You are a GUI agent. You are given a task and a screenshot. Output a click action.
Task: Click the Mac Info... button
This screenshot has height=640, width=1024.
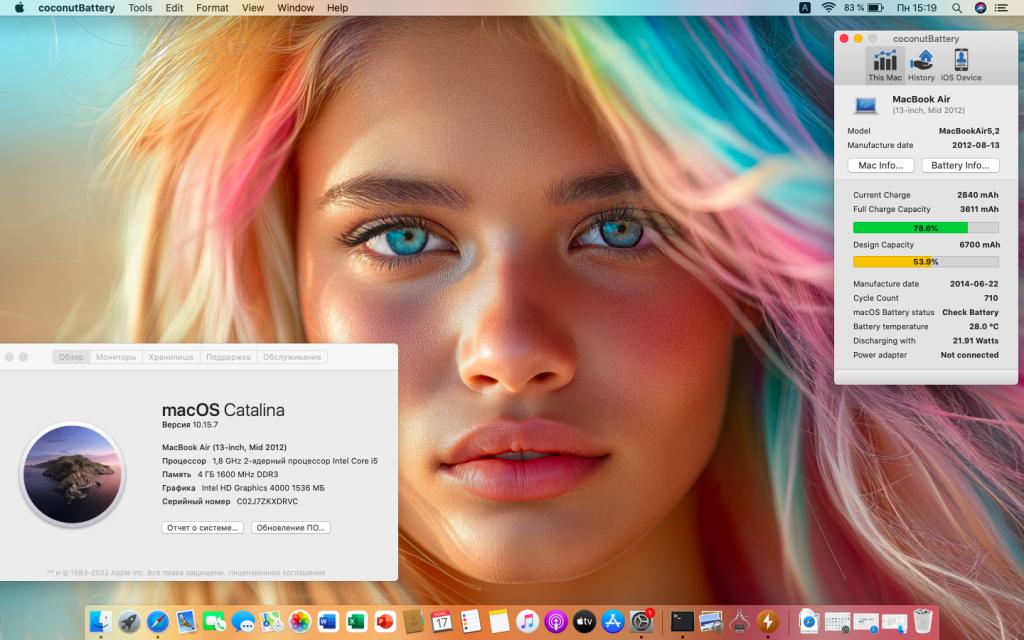pyautogui.click(x=880, y=165)
